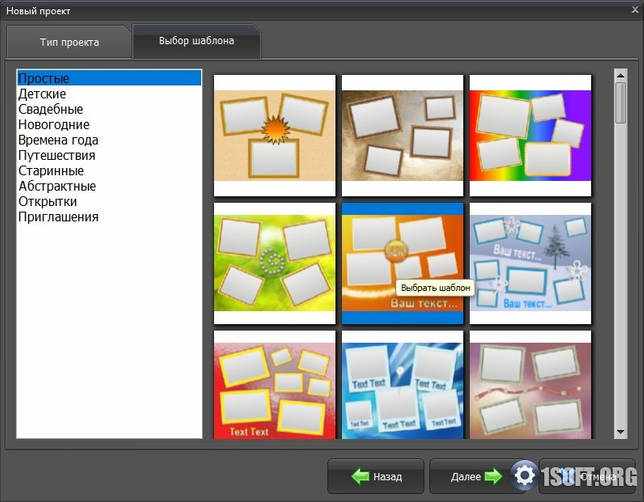Click the scrollbar up arrow
The image size is (644, 502).
click(x=621, y=76)
